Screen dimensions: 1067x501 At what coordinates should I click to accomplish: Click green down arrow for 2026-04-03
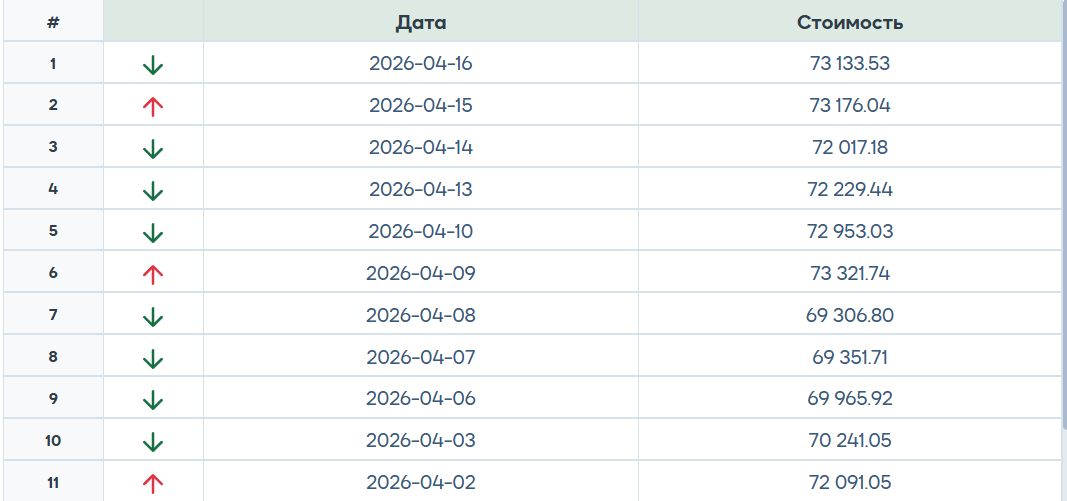(152, 441)
